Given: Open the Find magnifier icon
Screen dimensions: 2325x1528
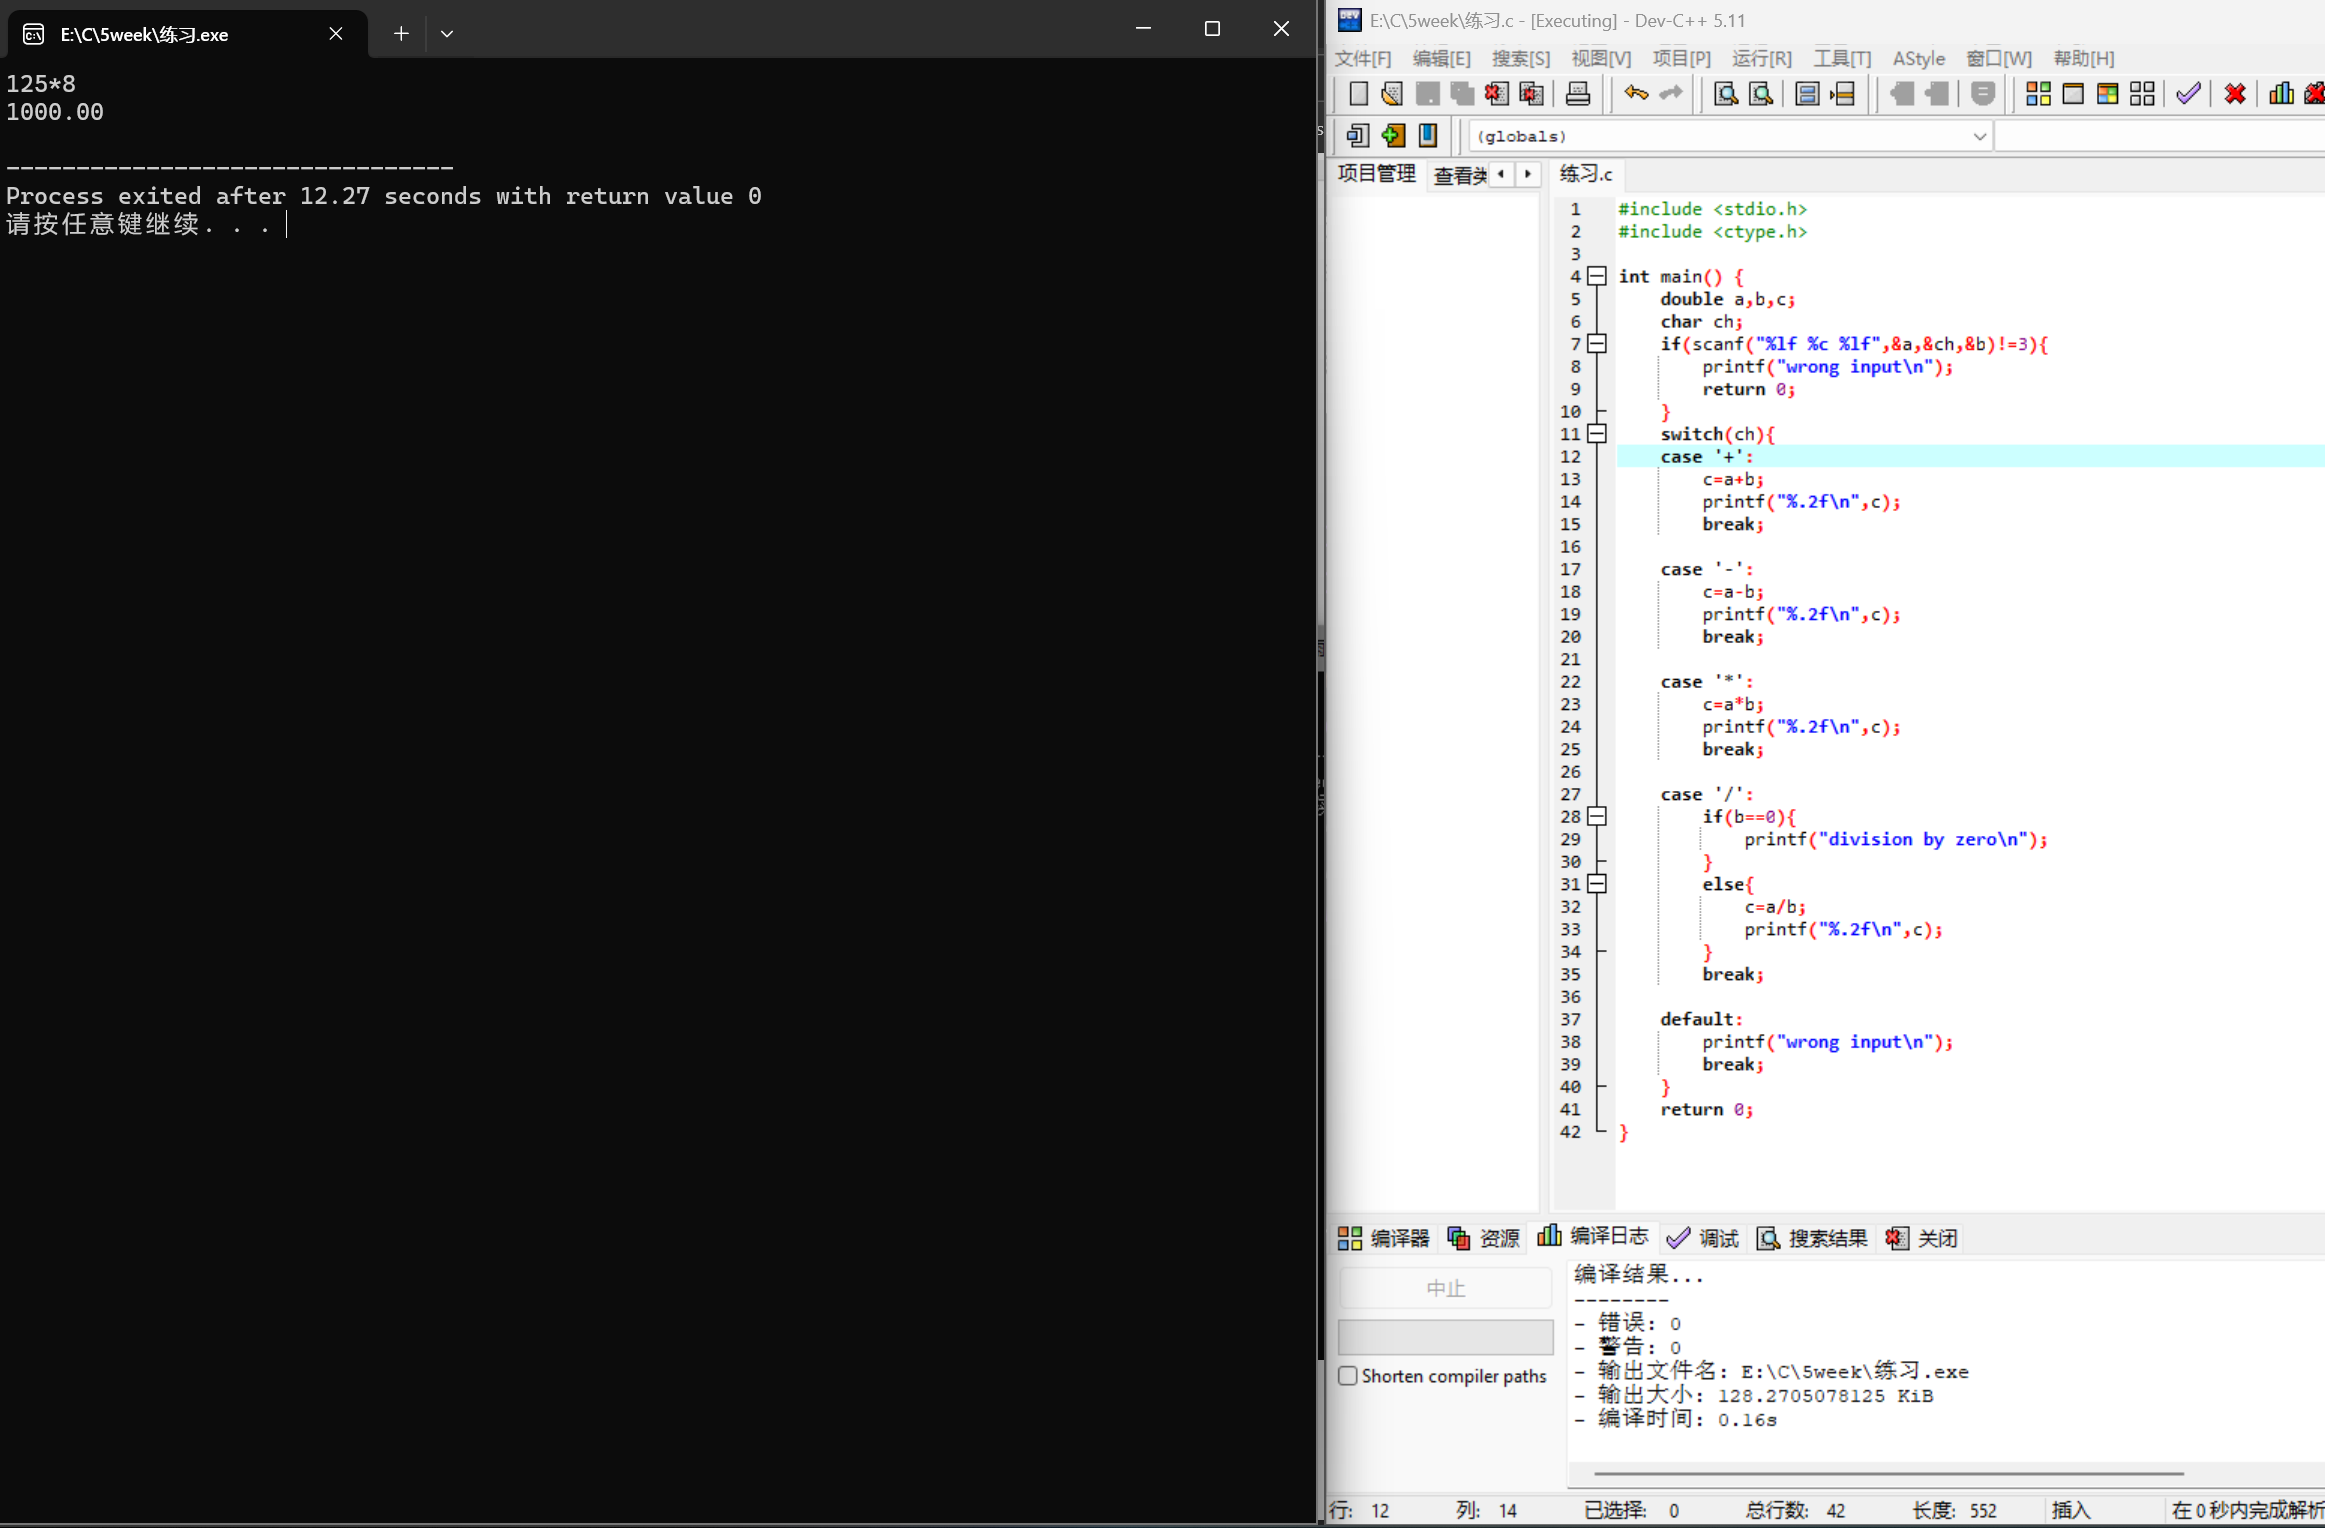Looking at the screenshot, I should point(1725,94).
